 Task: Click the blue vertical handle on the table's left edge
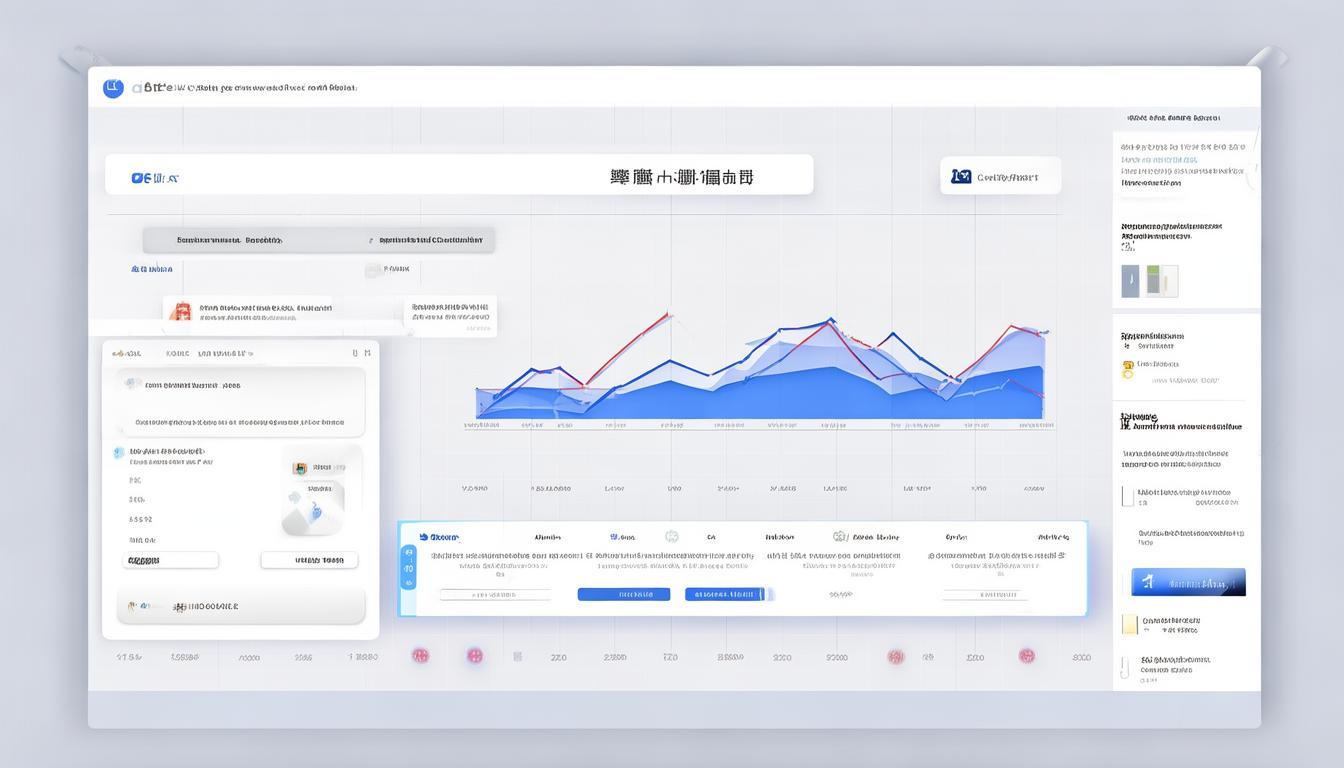[407, 567]
